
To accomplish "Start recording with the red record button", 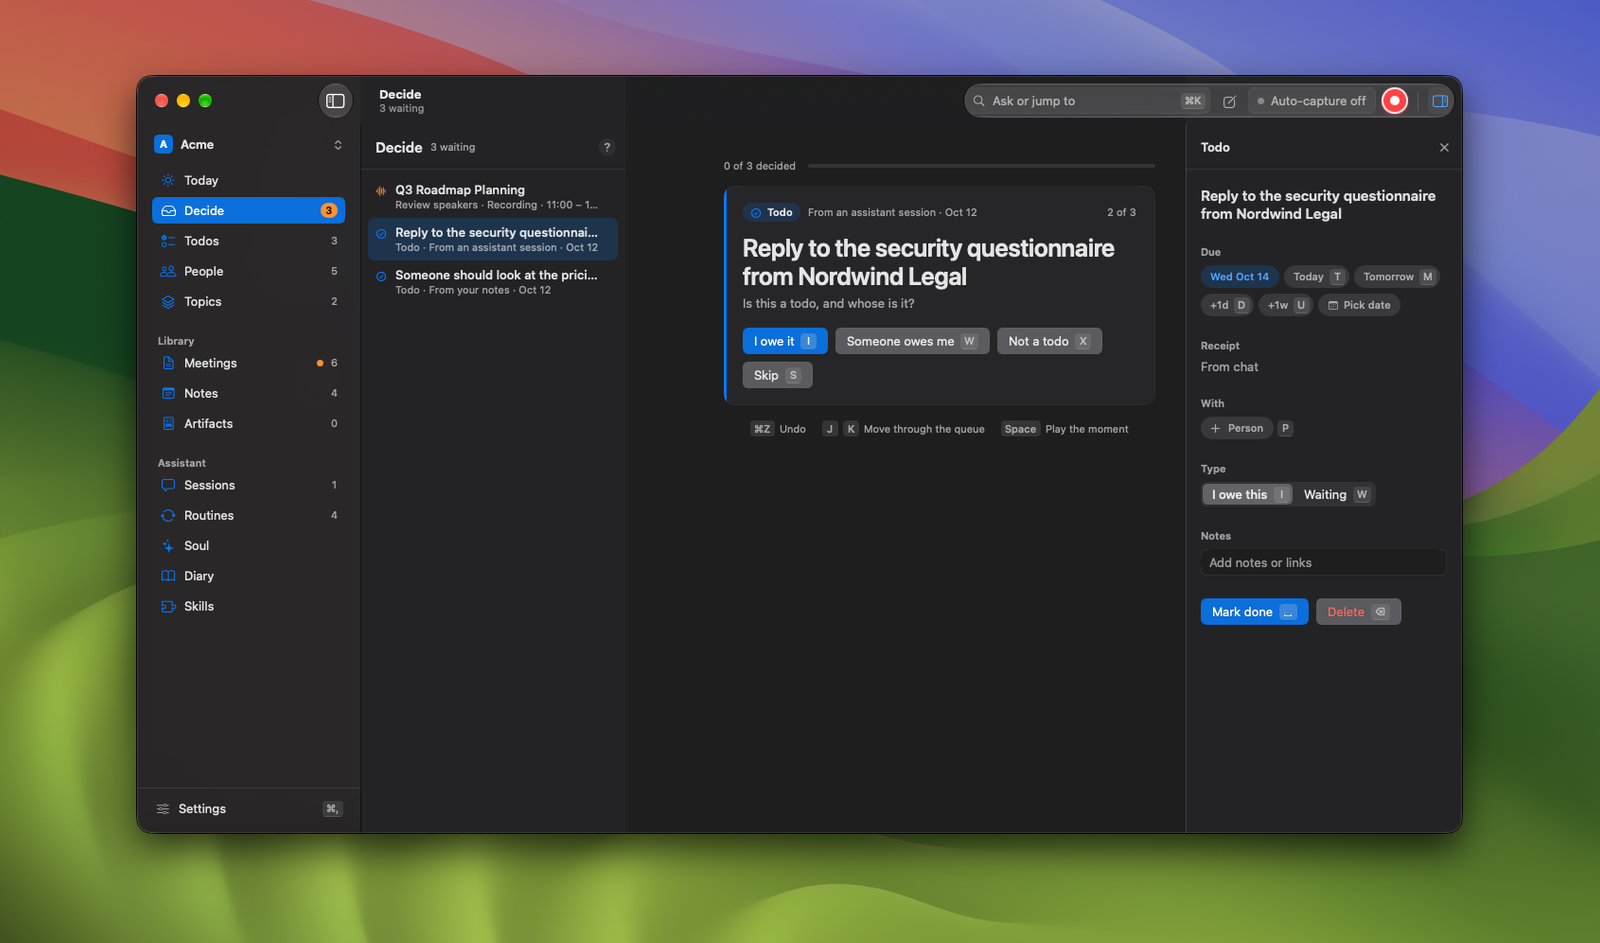I will (1394, 101).
